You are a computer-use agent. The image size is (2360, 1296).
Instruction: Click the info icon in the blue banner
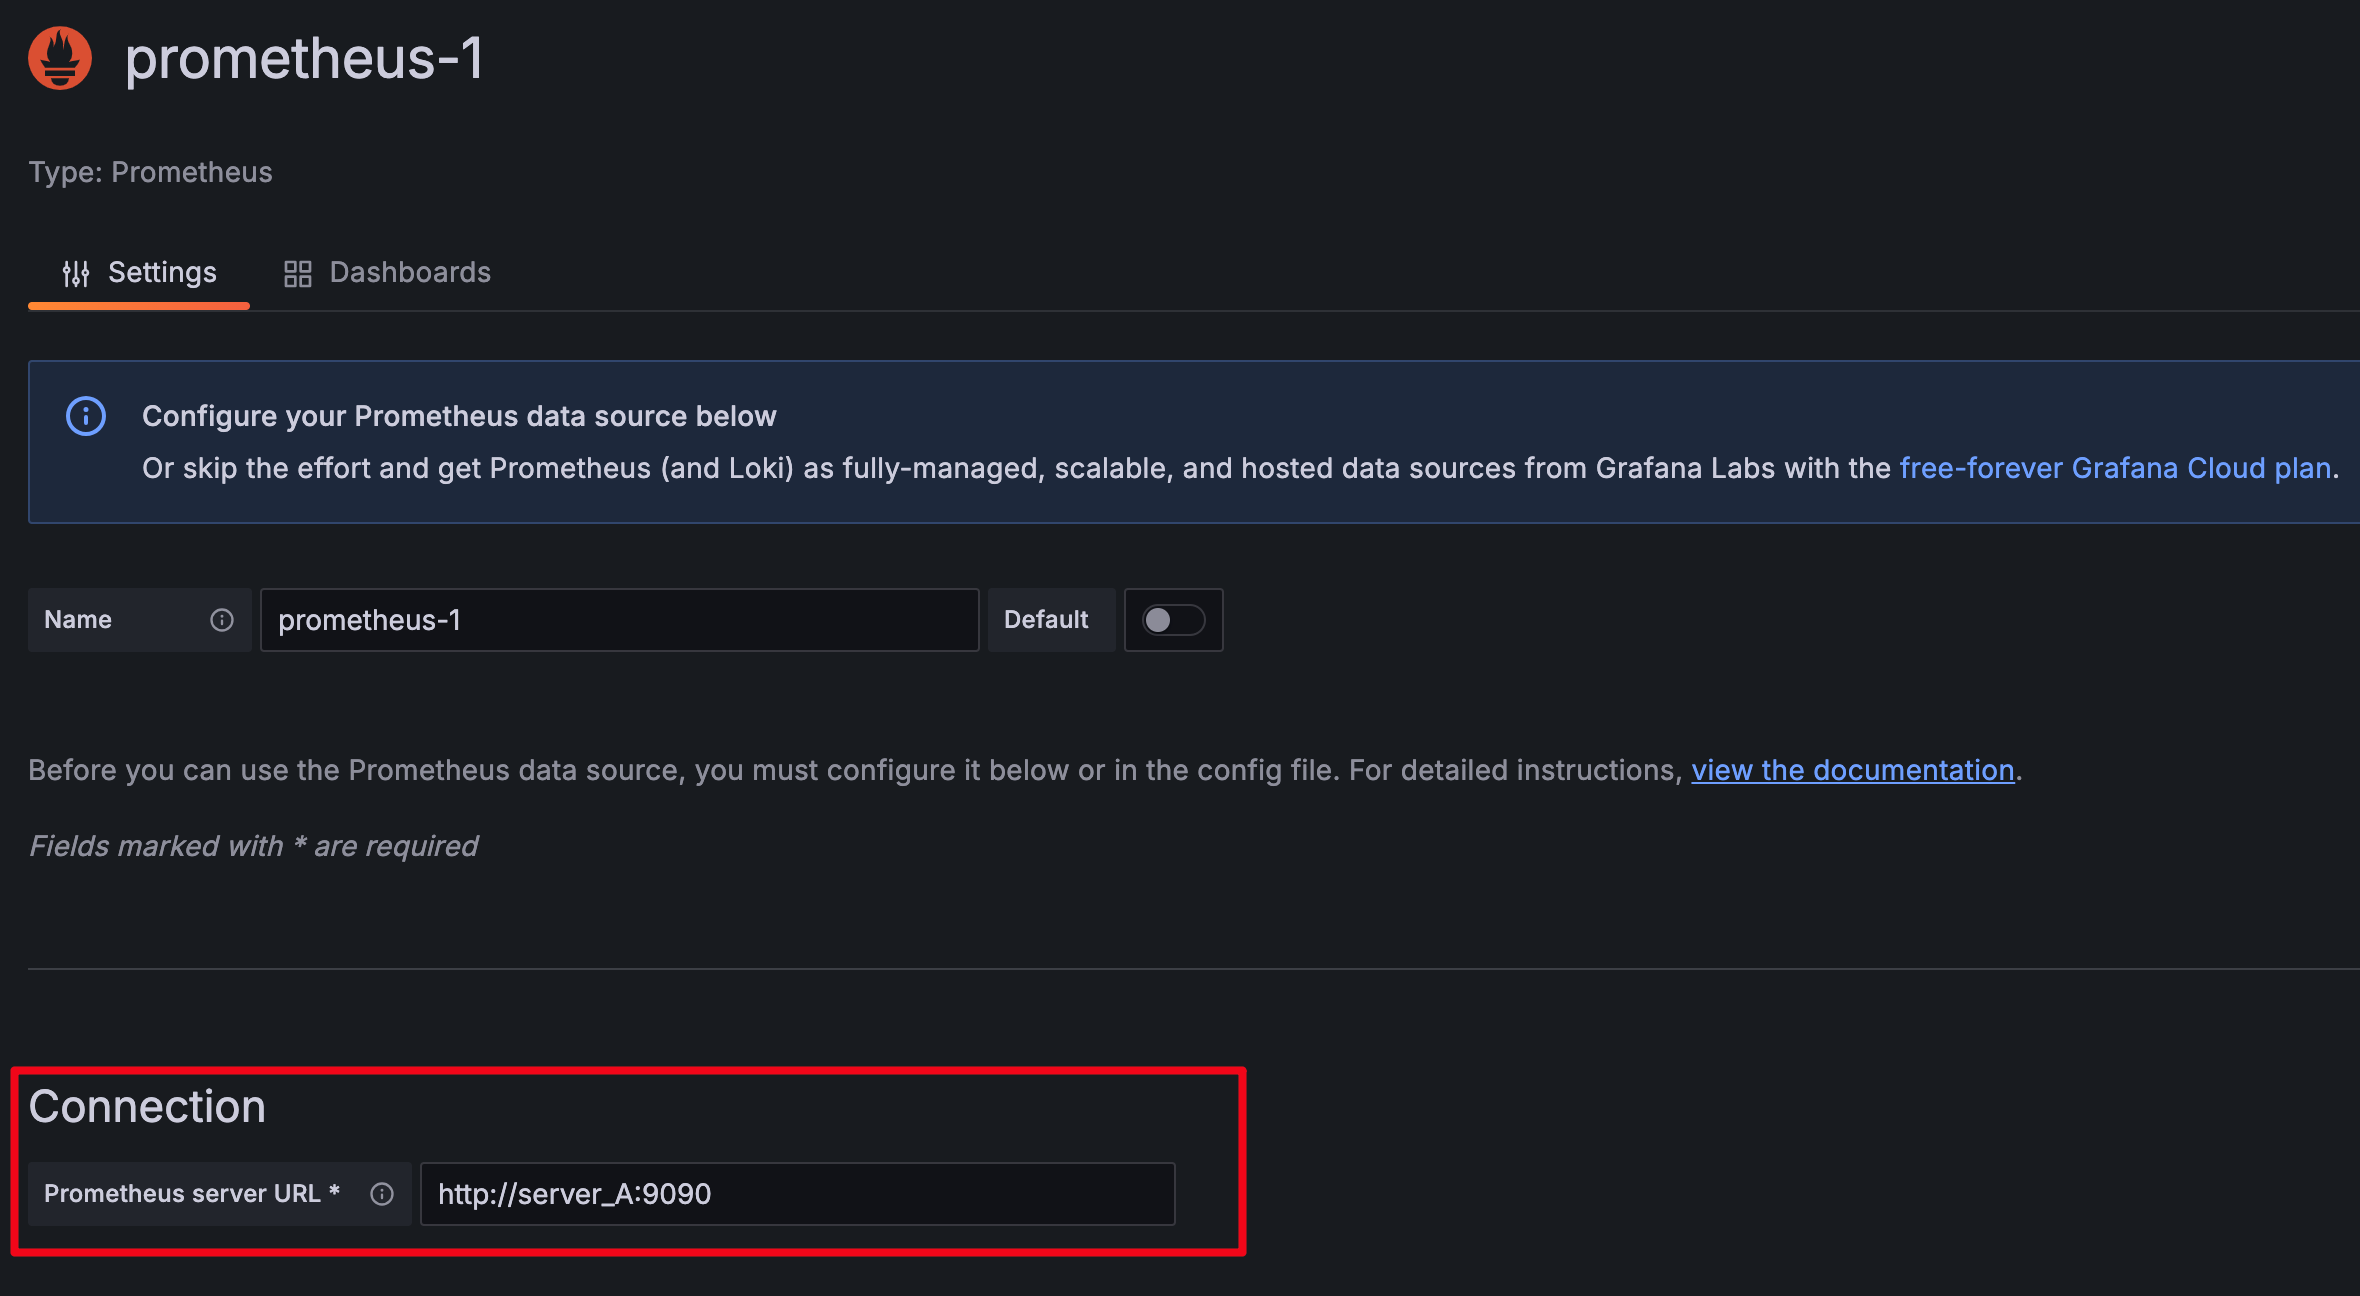point(86,416)
